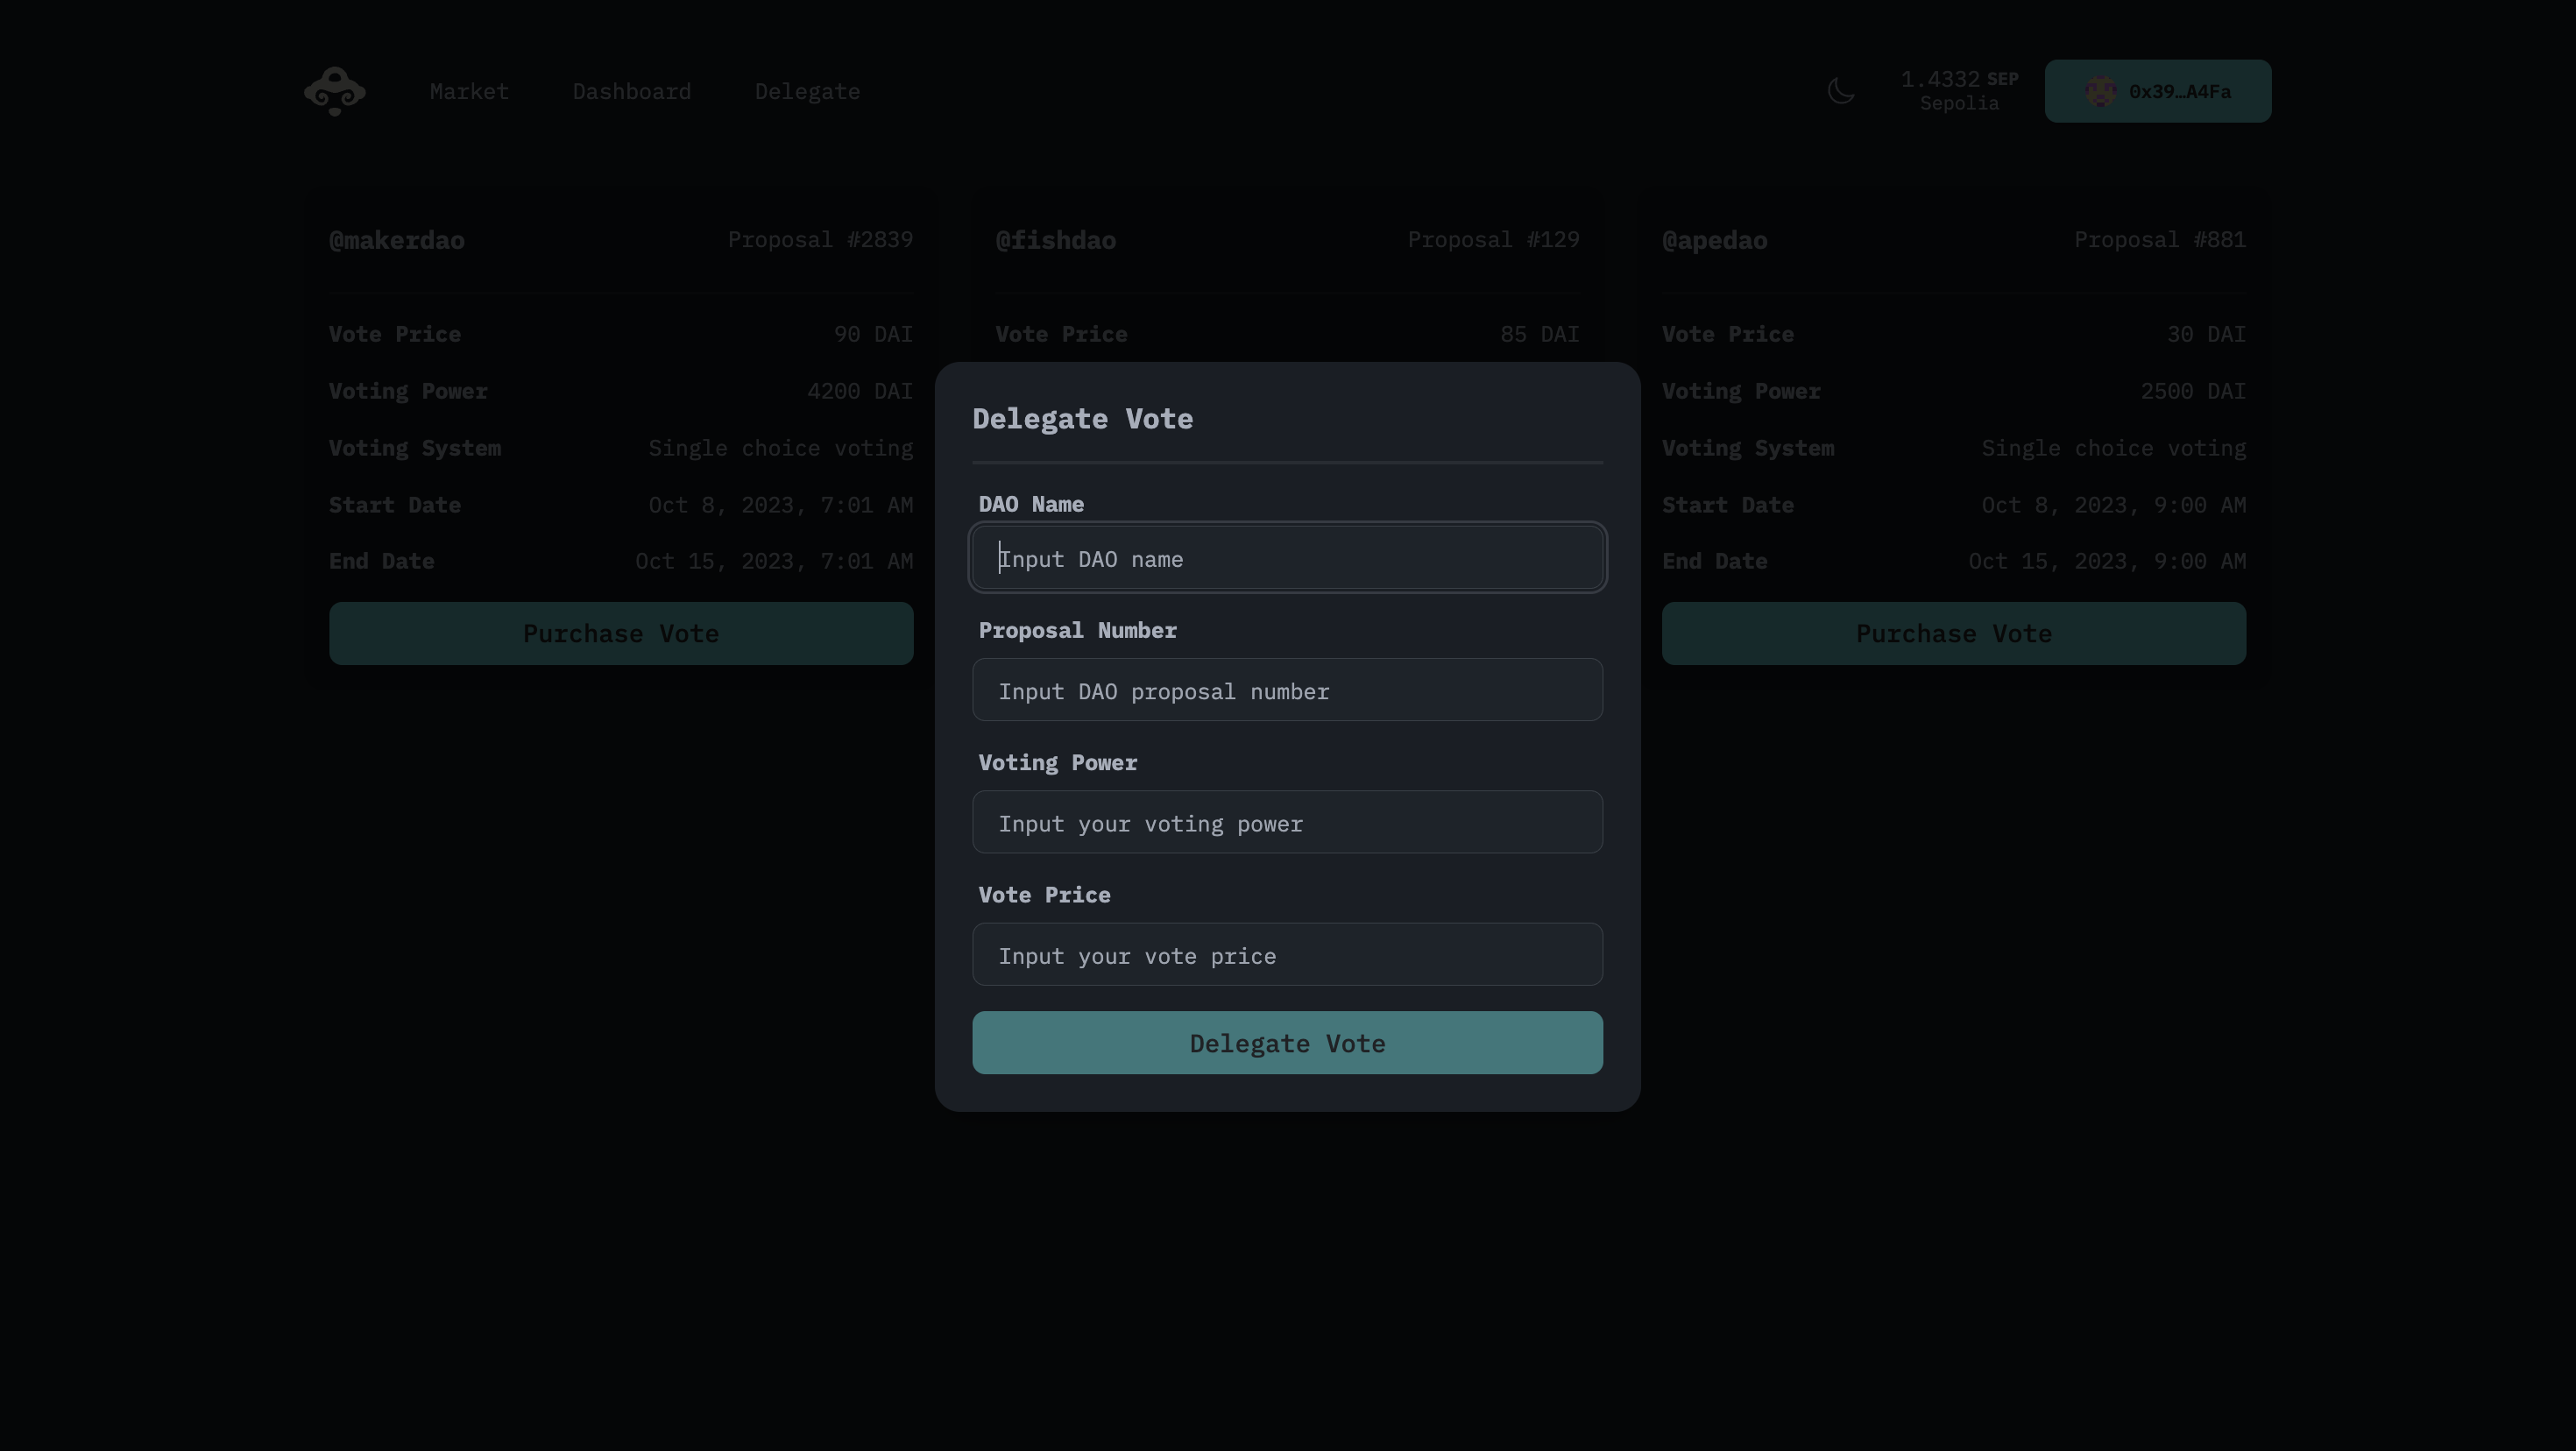Focus the Proposal Number input field

click(x=1288, y=690)
